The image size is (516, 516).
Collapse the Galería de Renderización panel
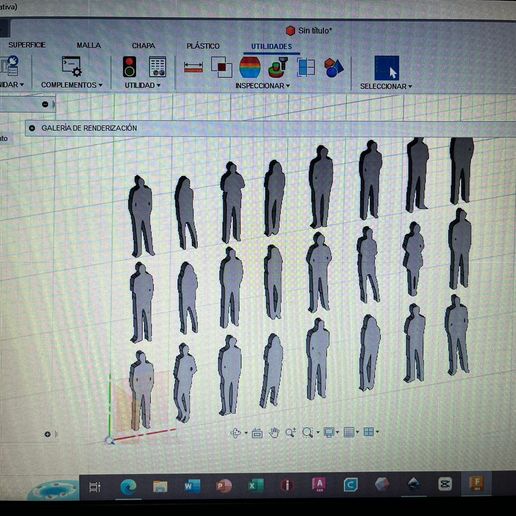click(32, 128)
